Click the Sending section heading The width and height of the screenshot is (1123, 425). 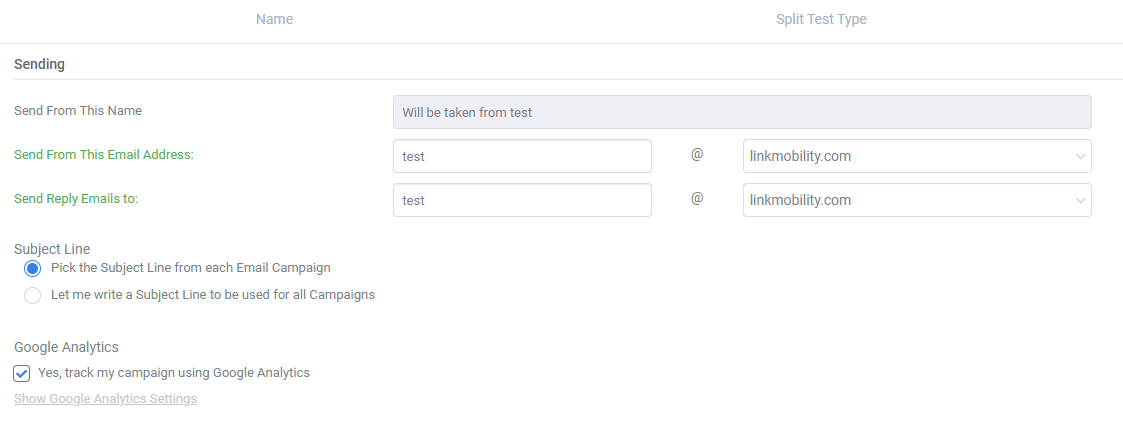tap(39, 65)
